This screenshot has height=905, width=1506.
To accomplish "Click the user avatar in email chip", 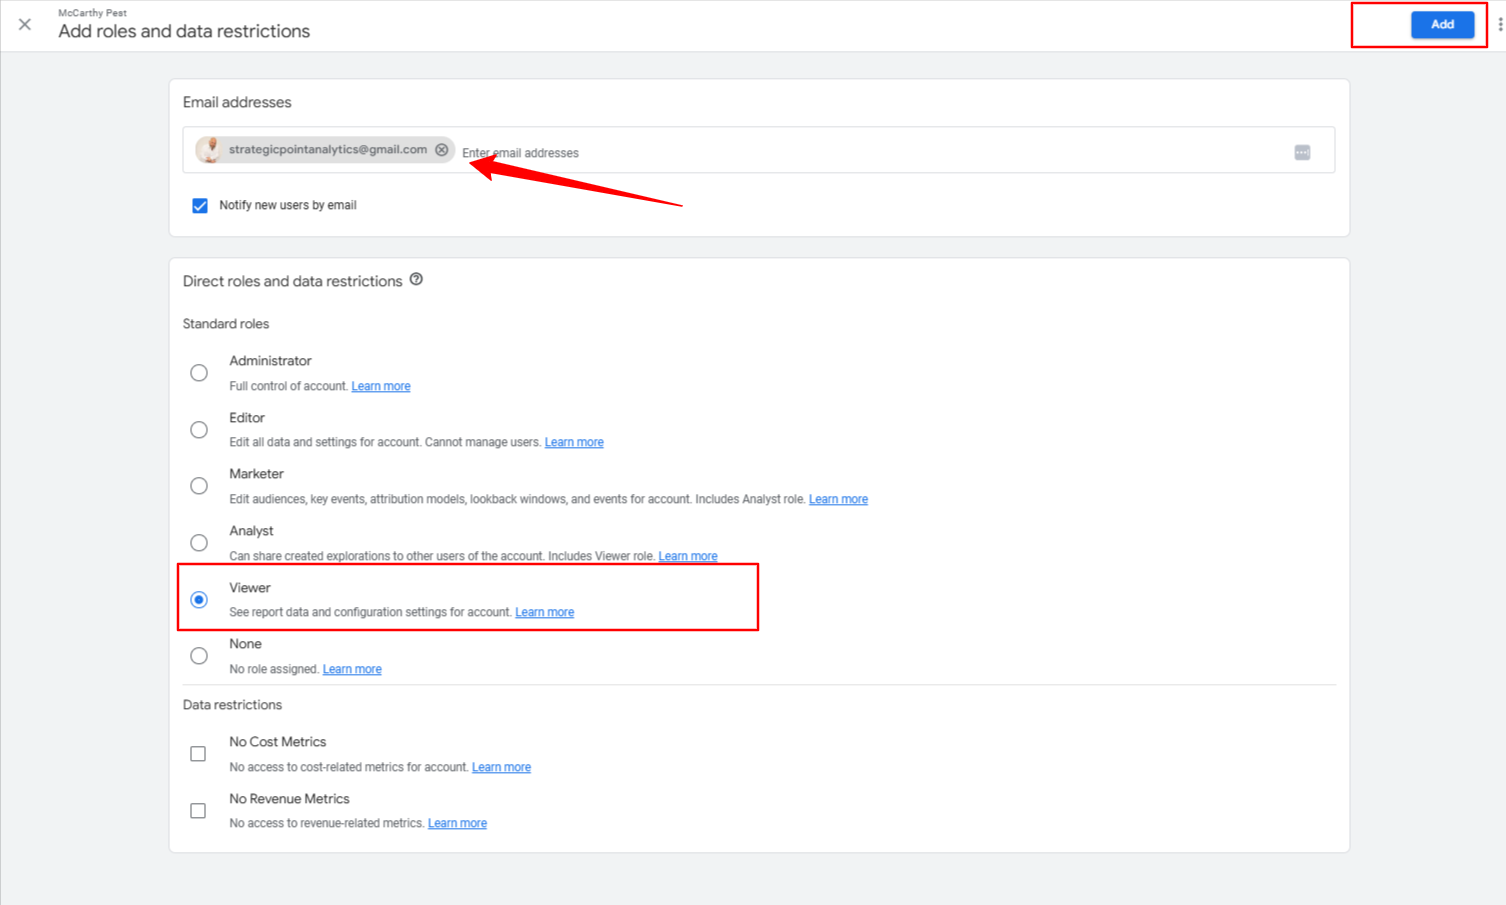I will point(209,150).
